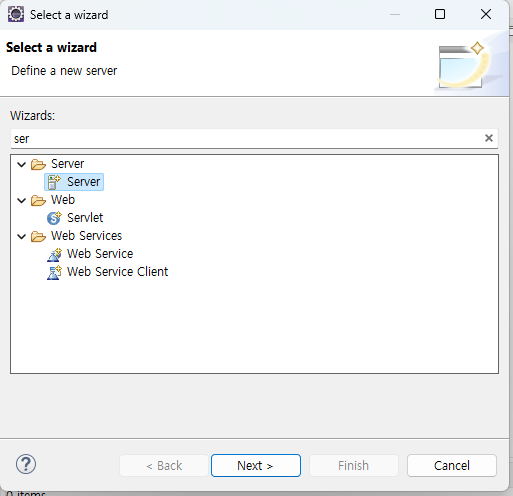Click the Server folder icon
The width and height of the screenshot is (513, 496).
coord(38,164)
